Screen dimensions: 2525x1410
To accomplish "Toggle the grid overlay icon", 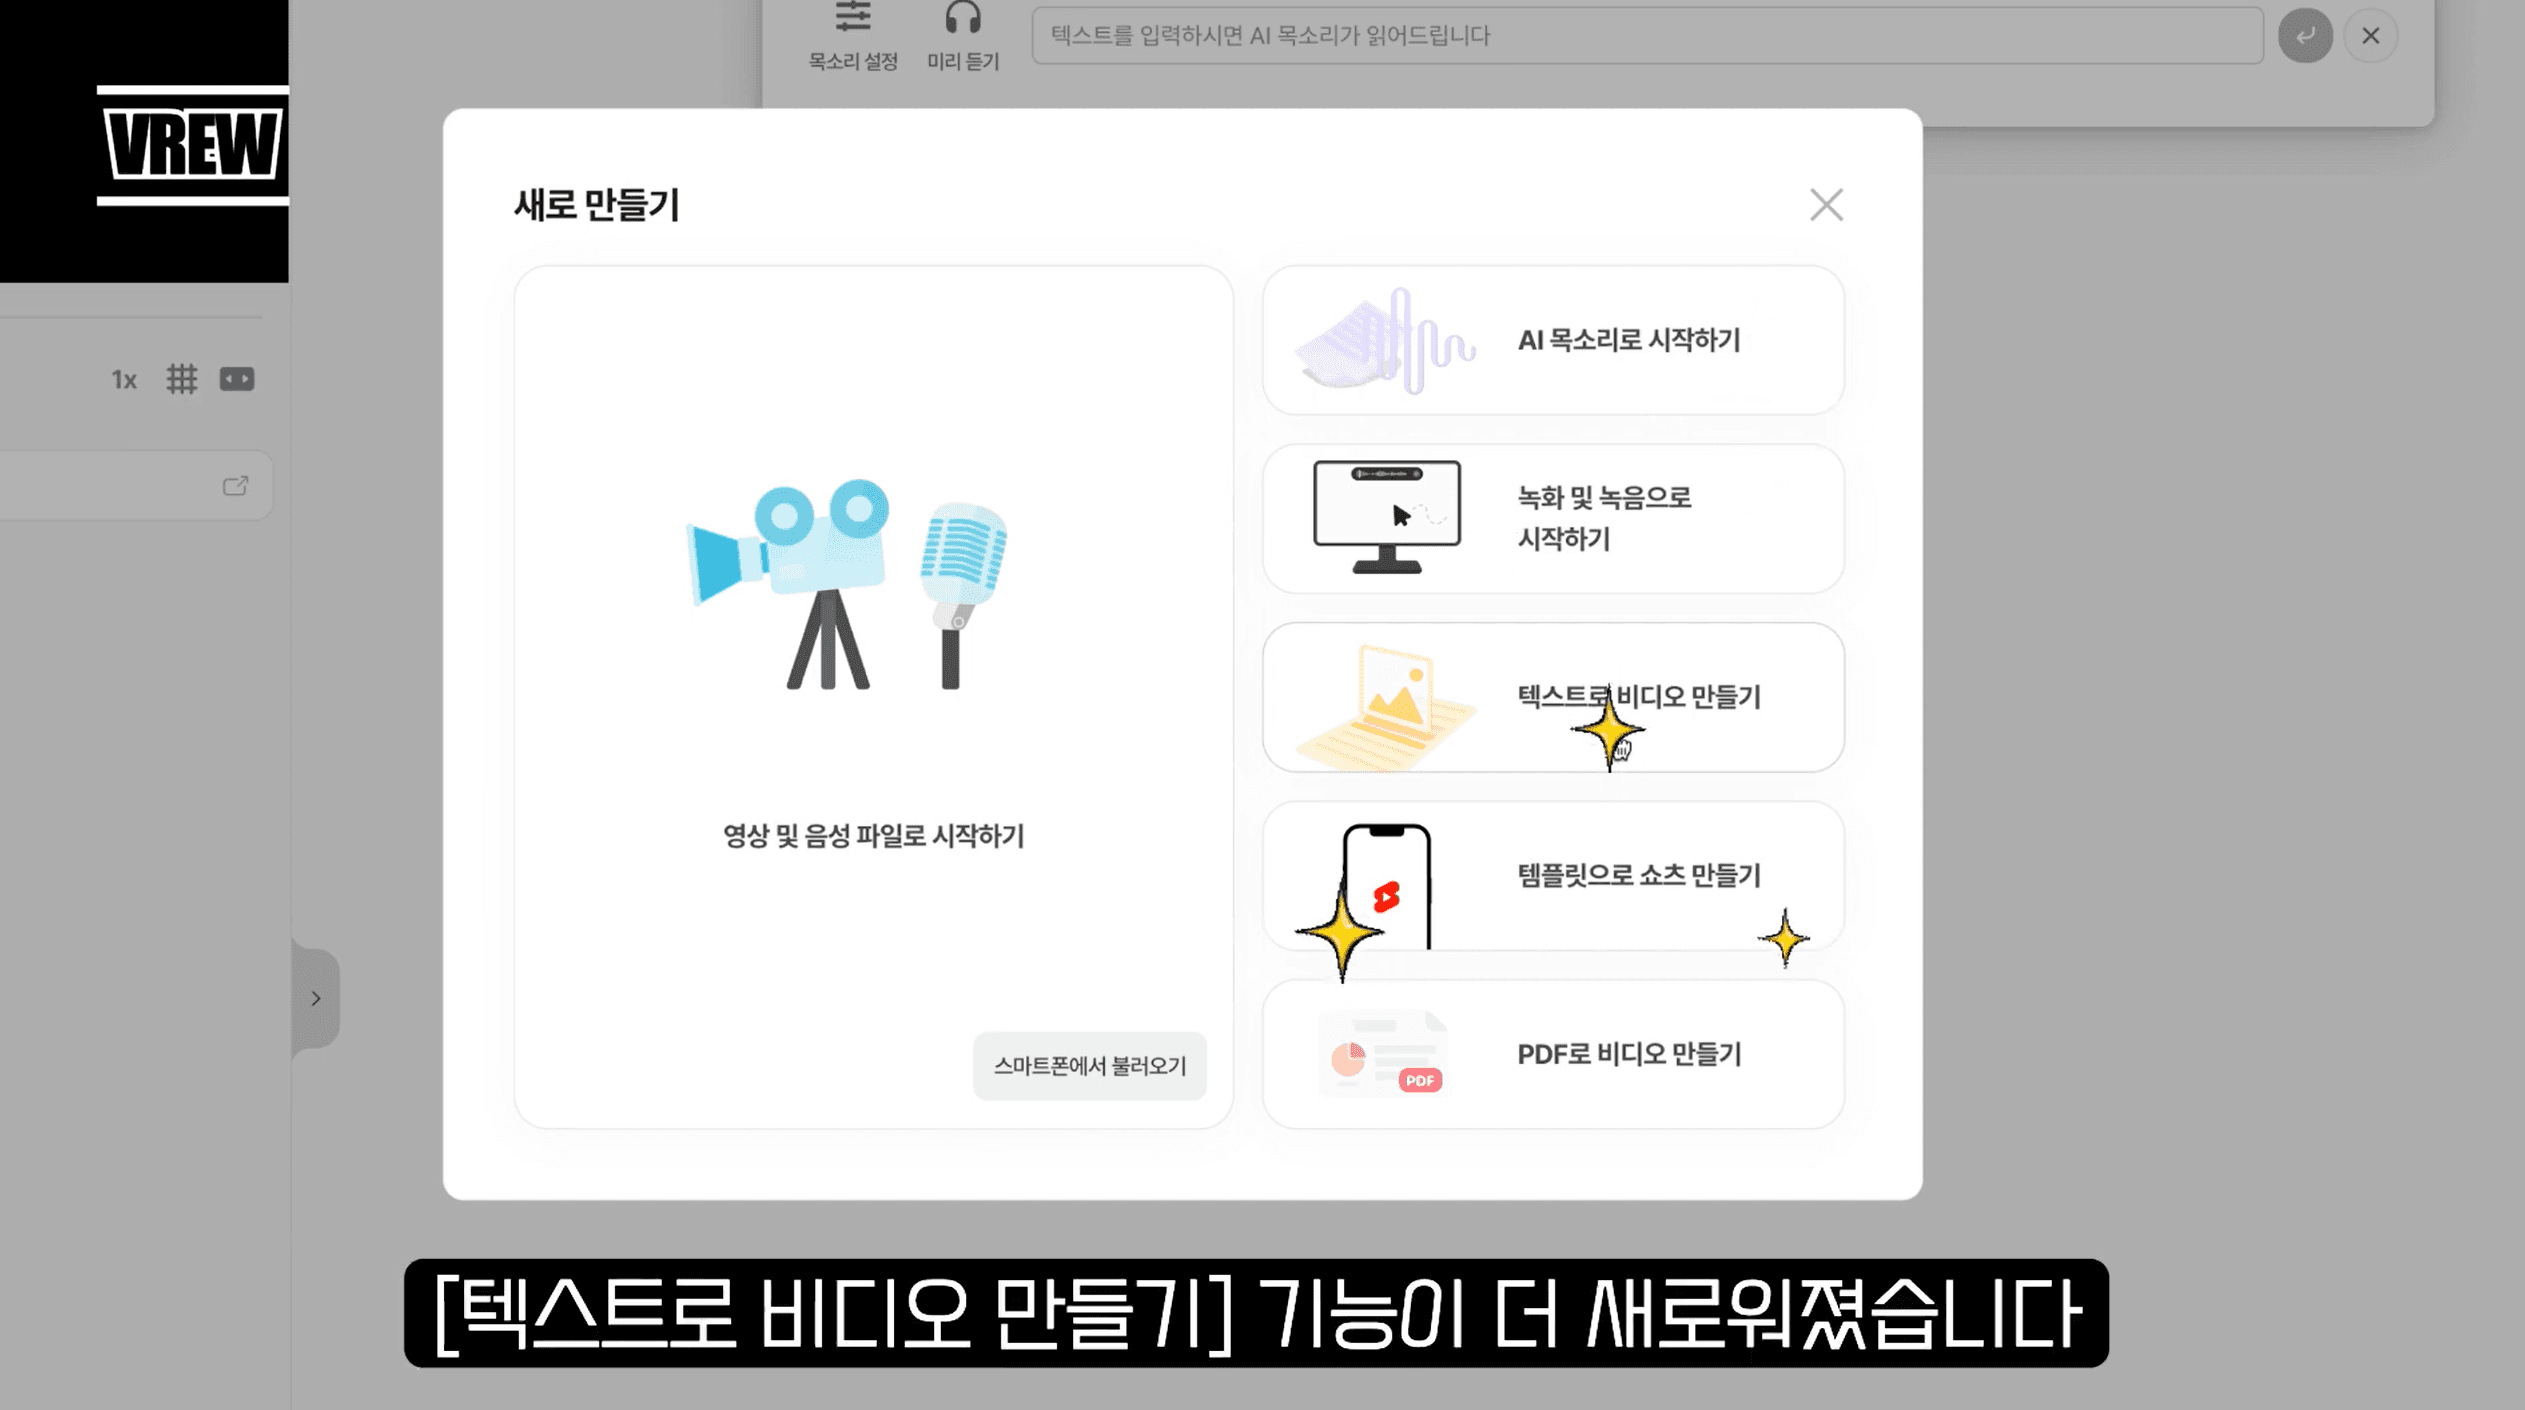I will pyautogui.click(x=181, y=379).
